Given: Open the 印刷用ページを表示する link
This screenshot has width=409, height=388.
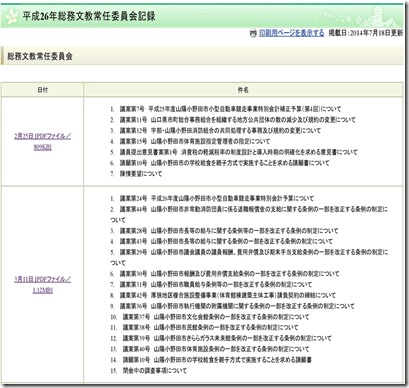Looking at the screenshot, I should (292, 33).
